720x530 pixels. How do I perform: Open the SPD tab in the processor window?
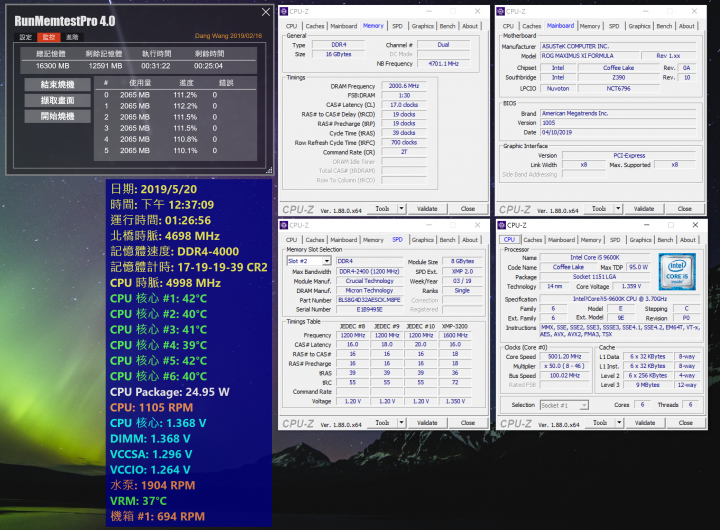point(615,240)
